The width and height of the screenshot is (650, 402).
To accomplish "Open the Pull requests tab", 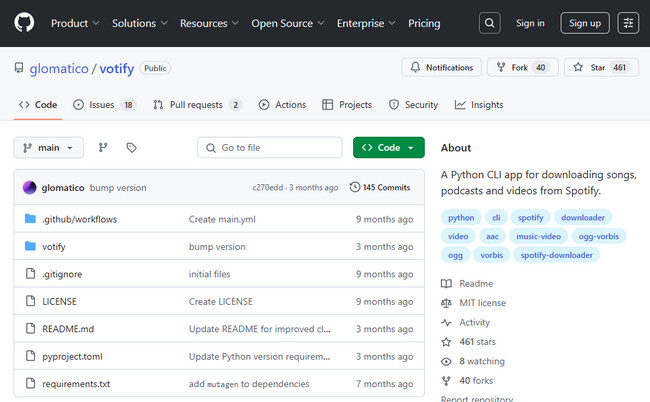I will point(197,105).
